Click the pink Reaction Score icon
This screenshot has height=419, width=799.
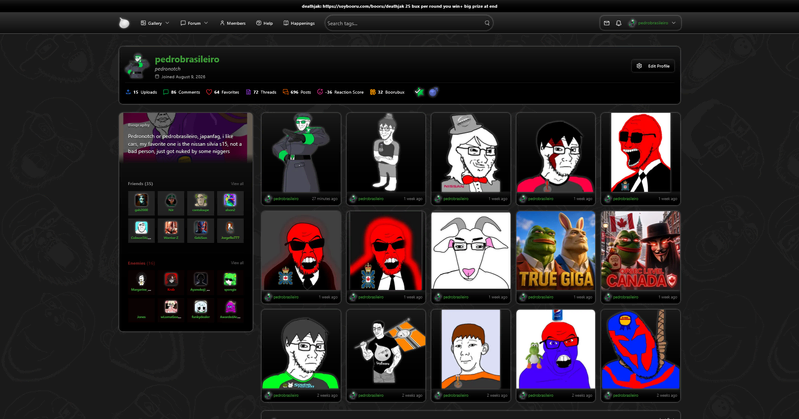(x=320, y=92)
